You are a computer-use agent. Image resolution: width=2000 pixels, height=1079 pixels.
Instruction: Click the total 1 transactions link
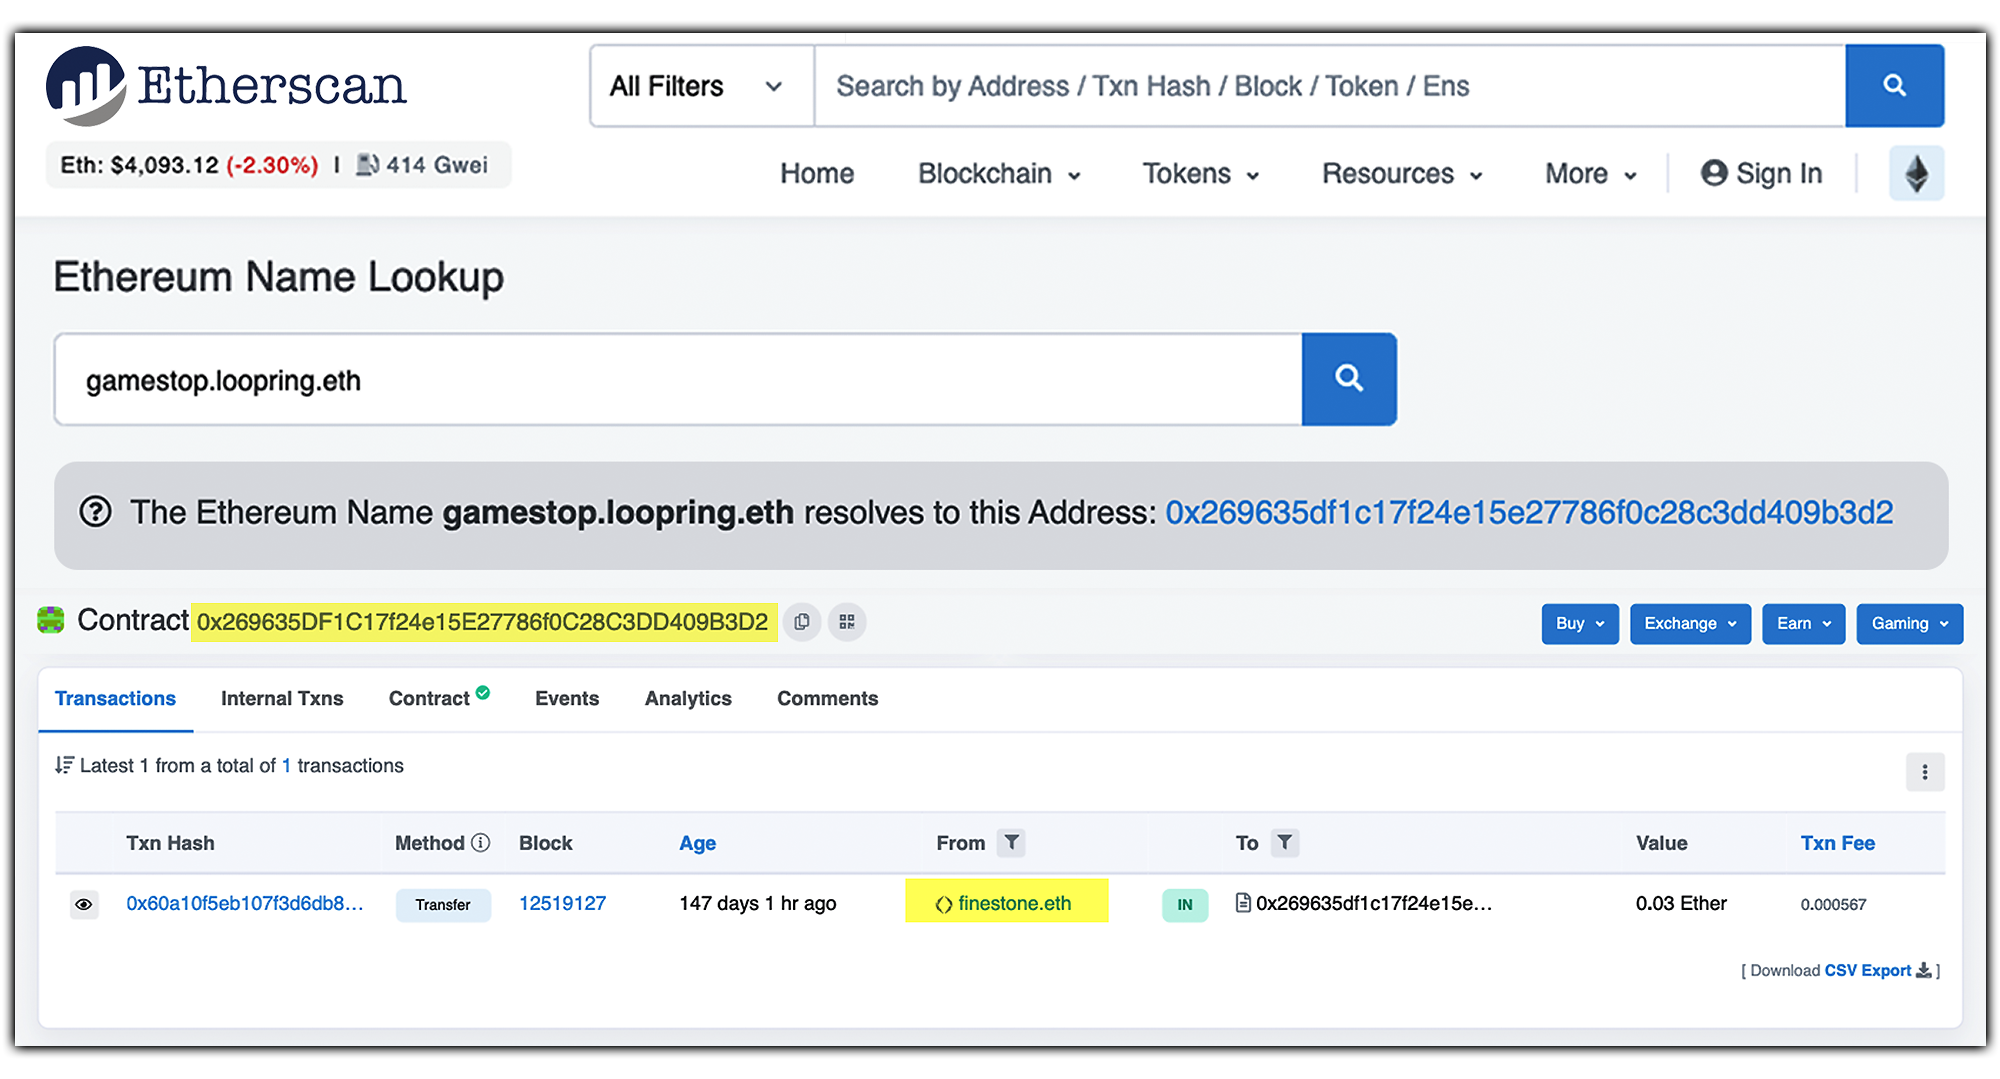click(x=286, y=766)
